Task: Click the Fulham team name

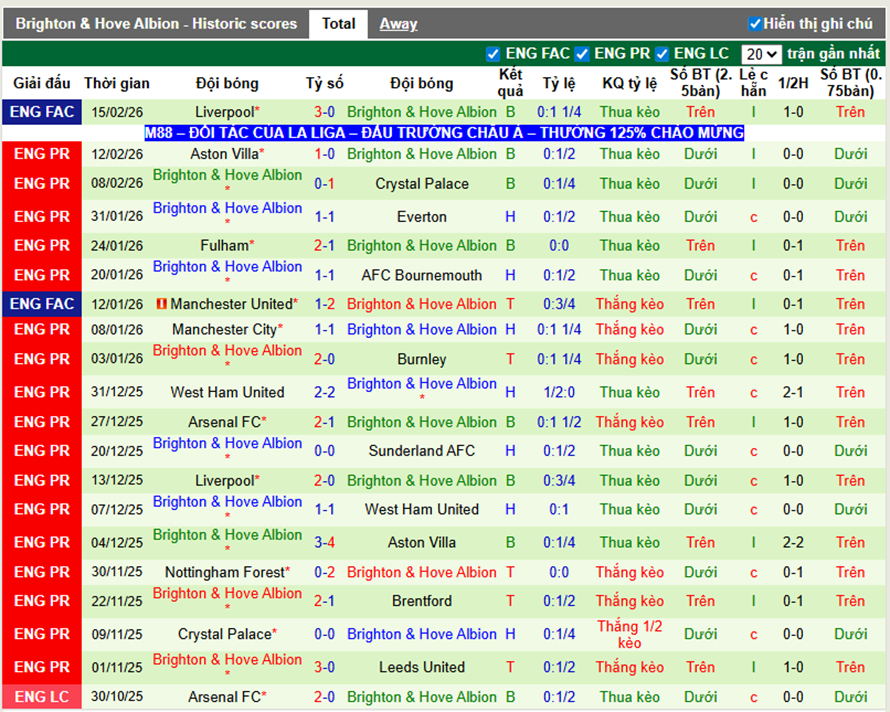Action: (227, 245)
